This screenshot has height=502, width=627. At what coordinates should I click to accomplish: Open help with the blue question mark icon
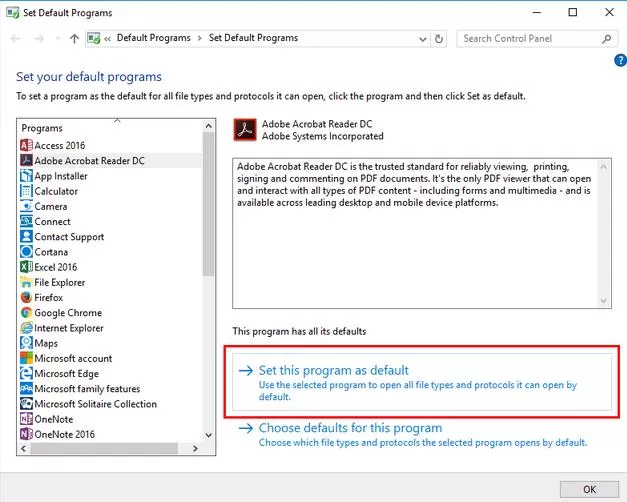pos(620,60)
